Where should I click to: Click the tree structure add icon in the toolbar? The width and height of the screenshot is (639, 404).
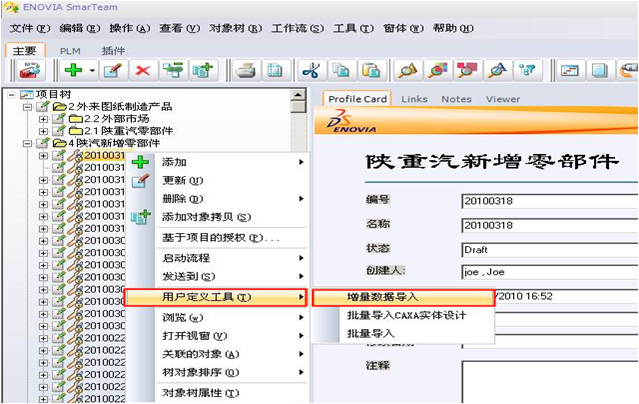[173, 71]
